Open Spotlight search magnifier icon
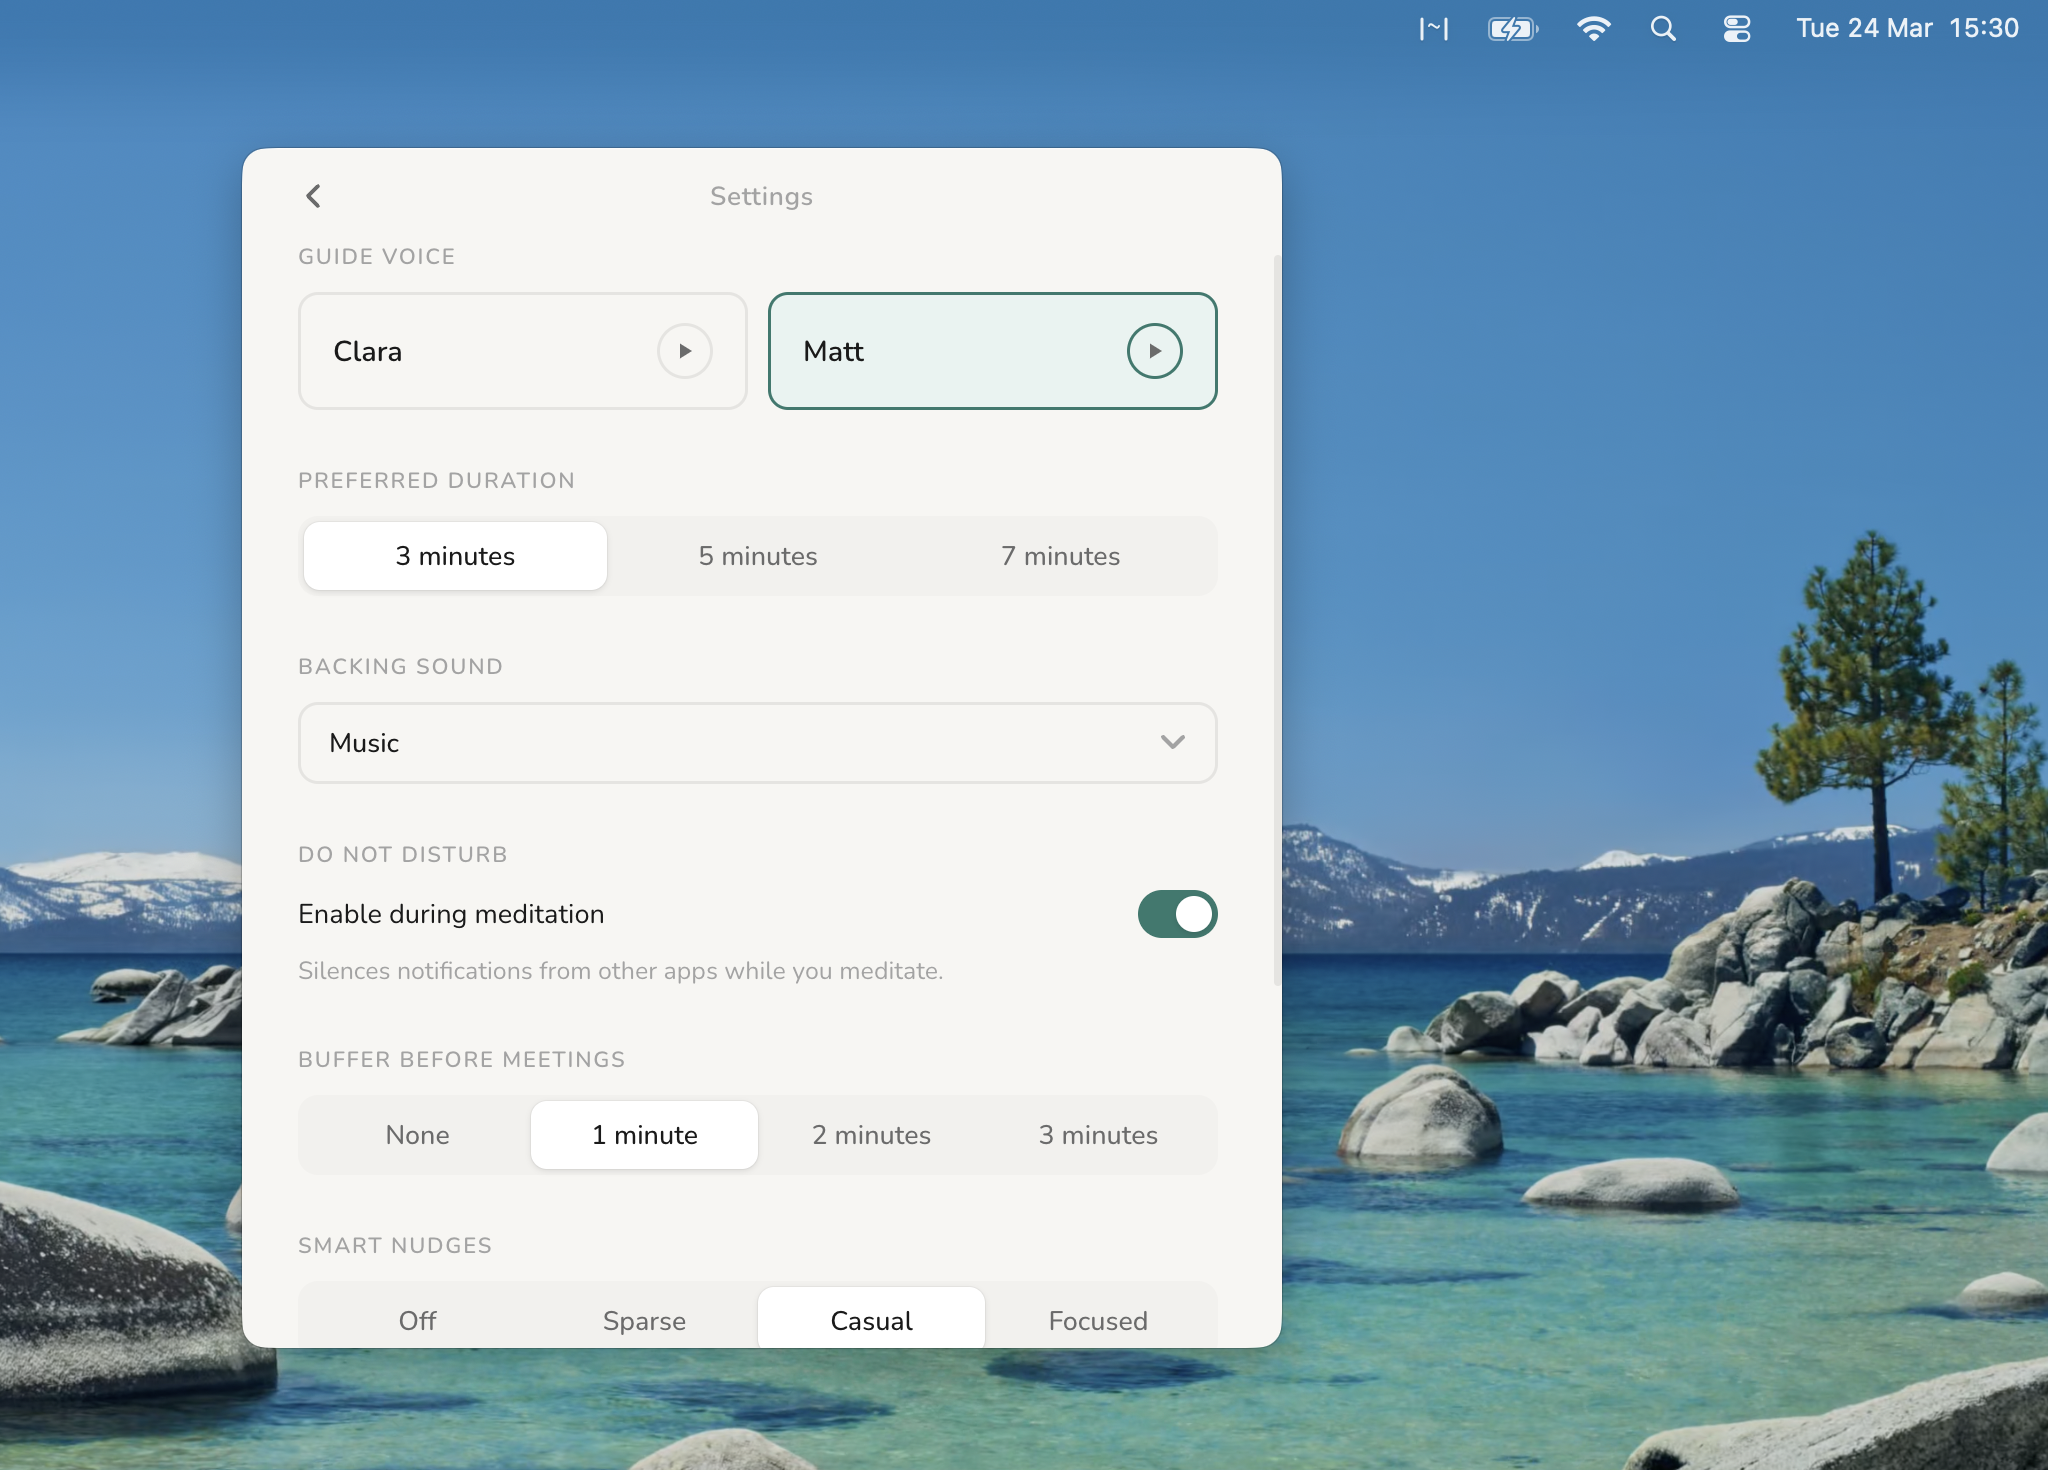The image size is (2048, 1470). 1663,29
